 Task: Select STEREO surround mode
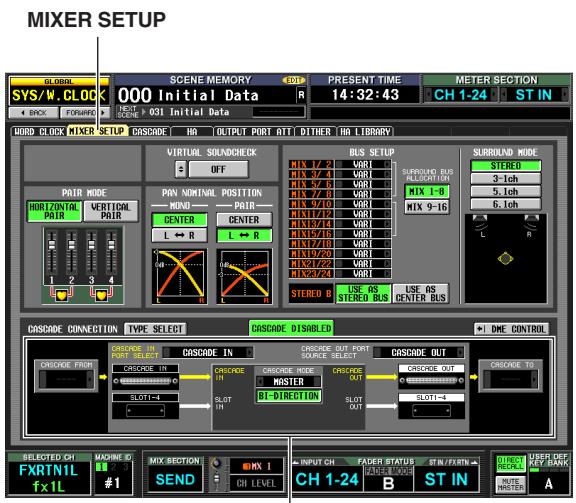pos(505,166)
